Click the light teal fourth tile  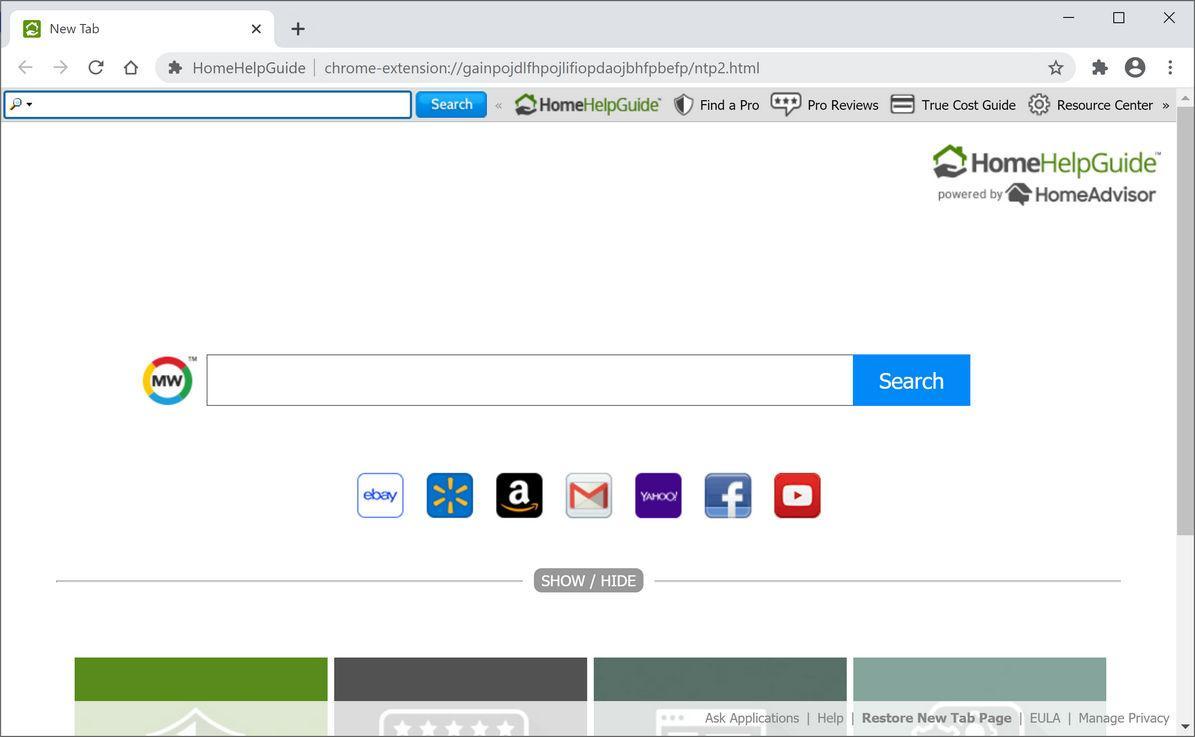(979, 695)
